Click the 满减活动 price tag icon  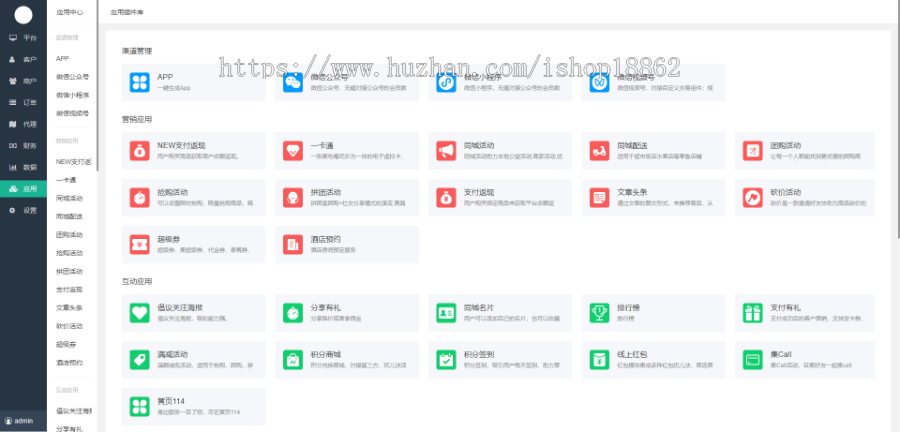(140, 360)
